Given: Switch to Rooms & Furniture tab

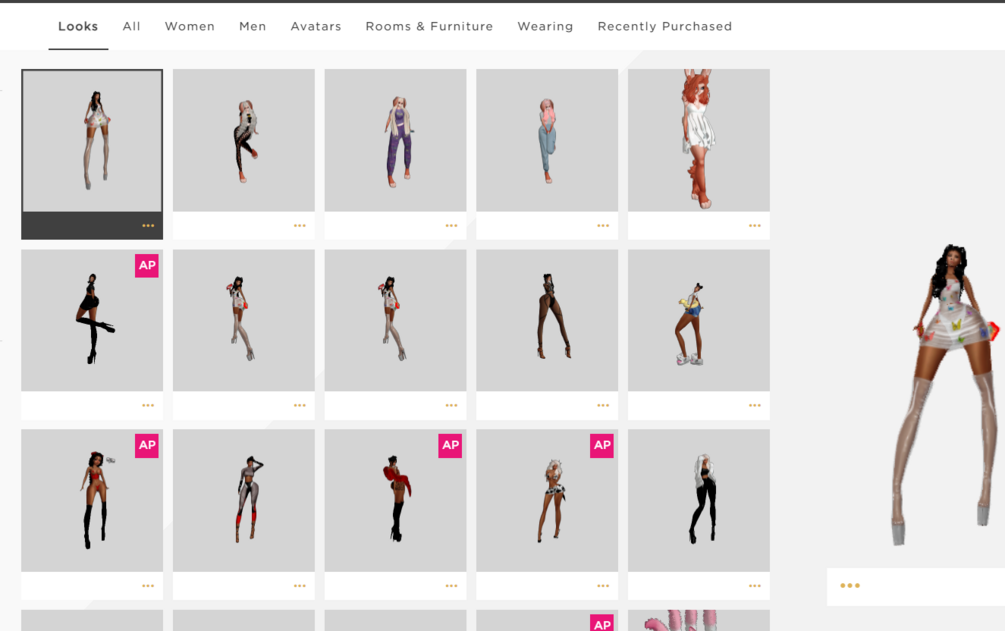Looking at the screenshot, I should point(429,26).
